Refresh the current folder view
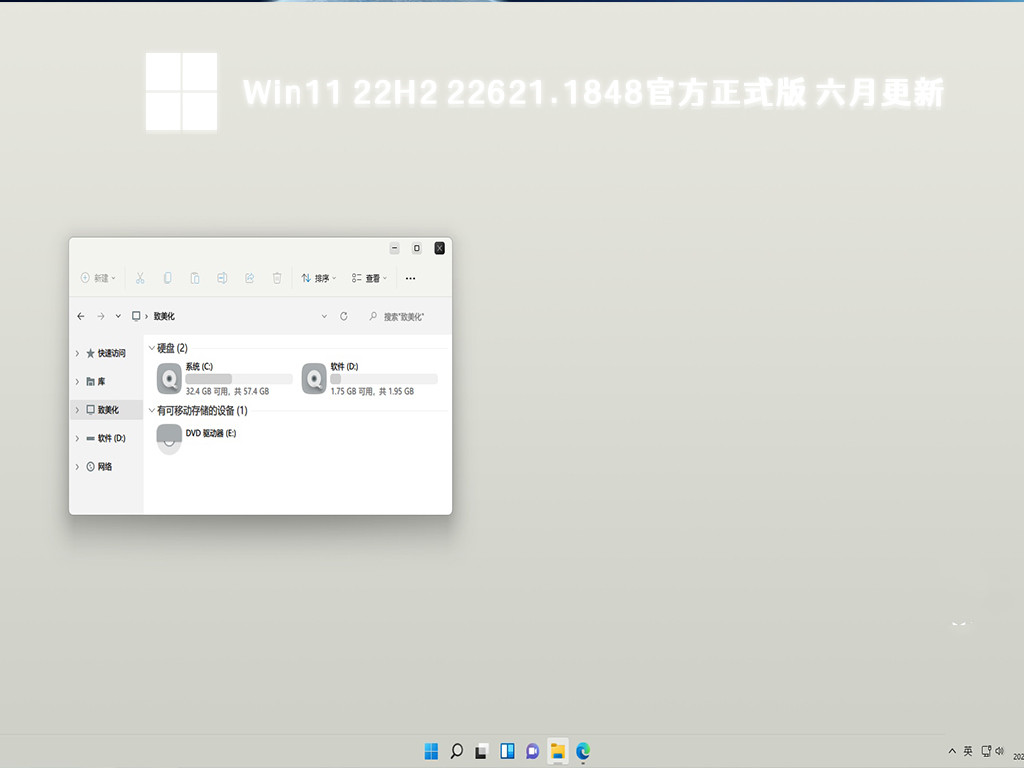The width and height of the screenshot is (1024, 768). click(344, 316)
